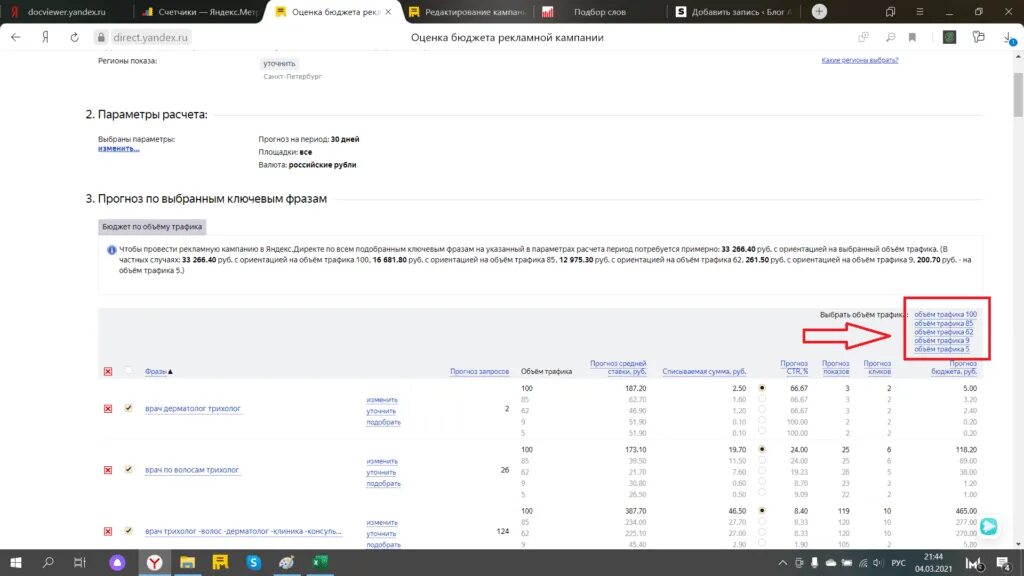The width and height of the screenshot is (1024, 576).
Task: Remove phrase 'врач дерматолог трихолог' with red X
Action: [x=108, y=409]
